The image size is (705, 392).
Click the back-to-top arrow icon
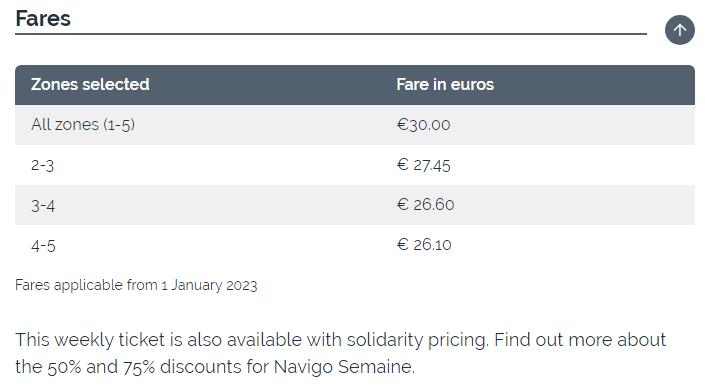click(679, 30)
